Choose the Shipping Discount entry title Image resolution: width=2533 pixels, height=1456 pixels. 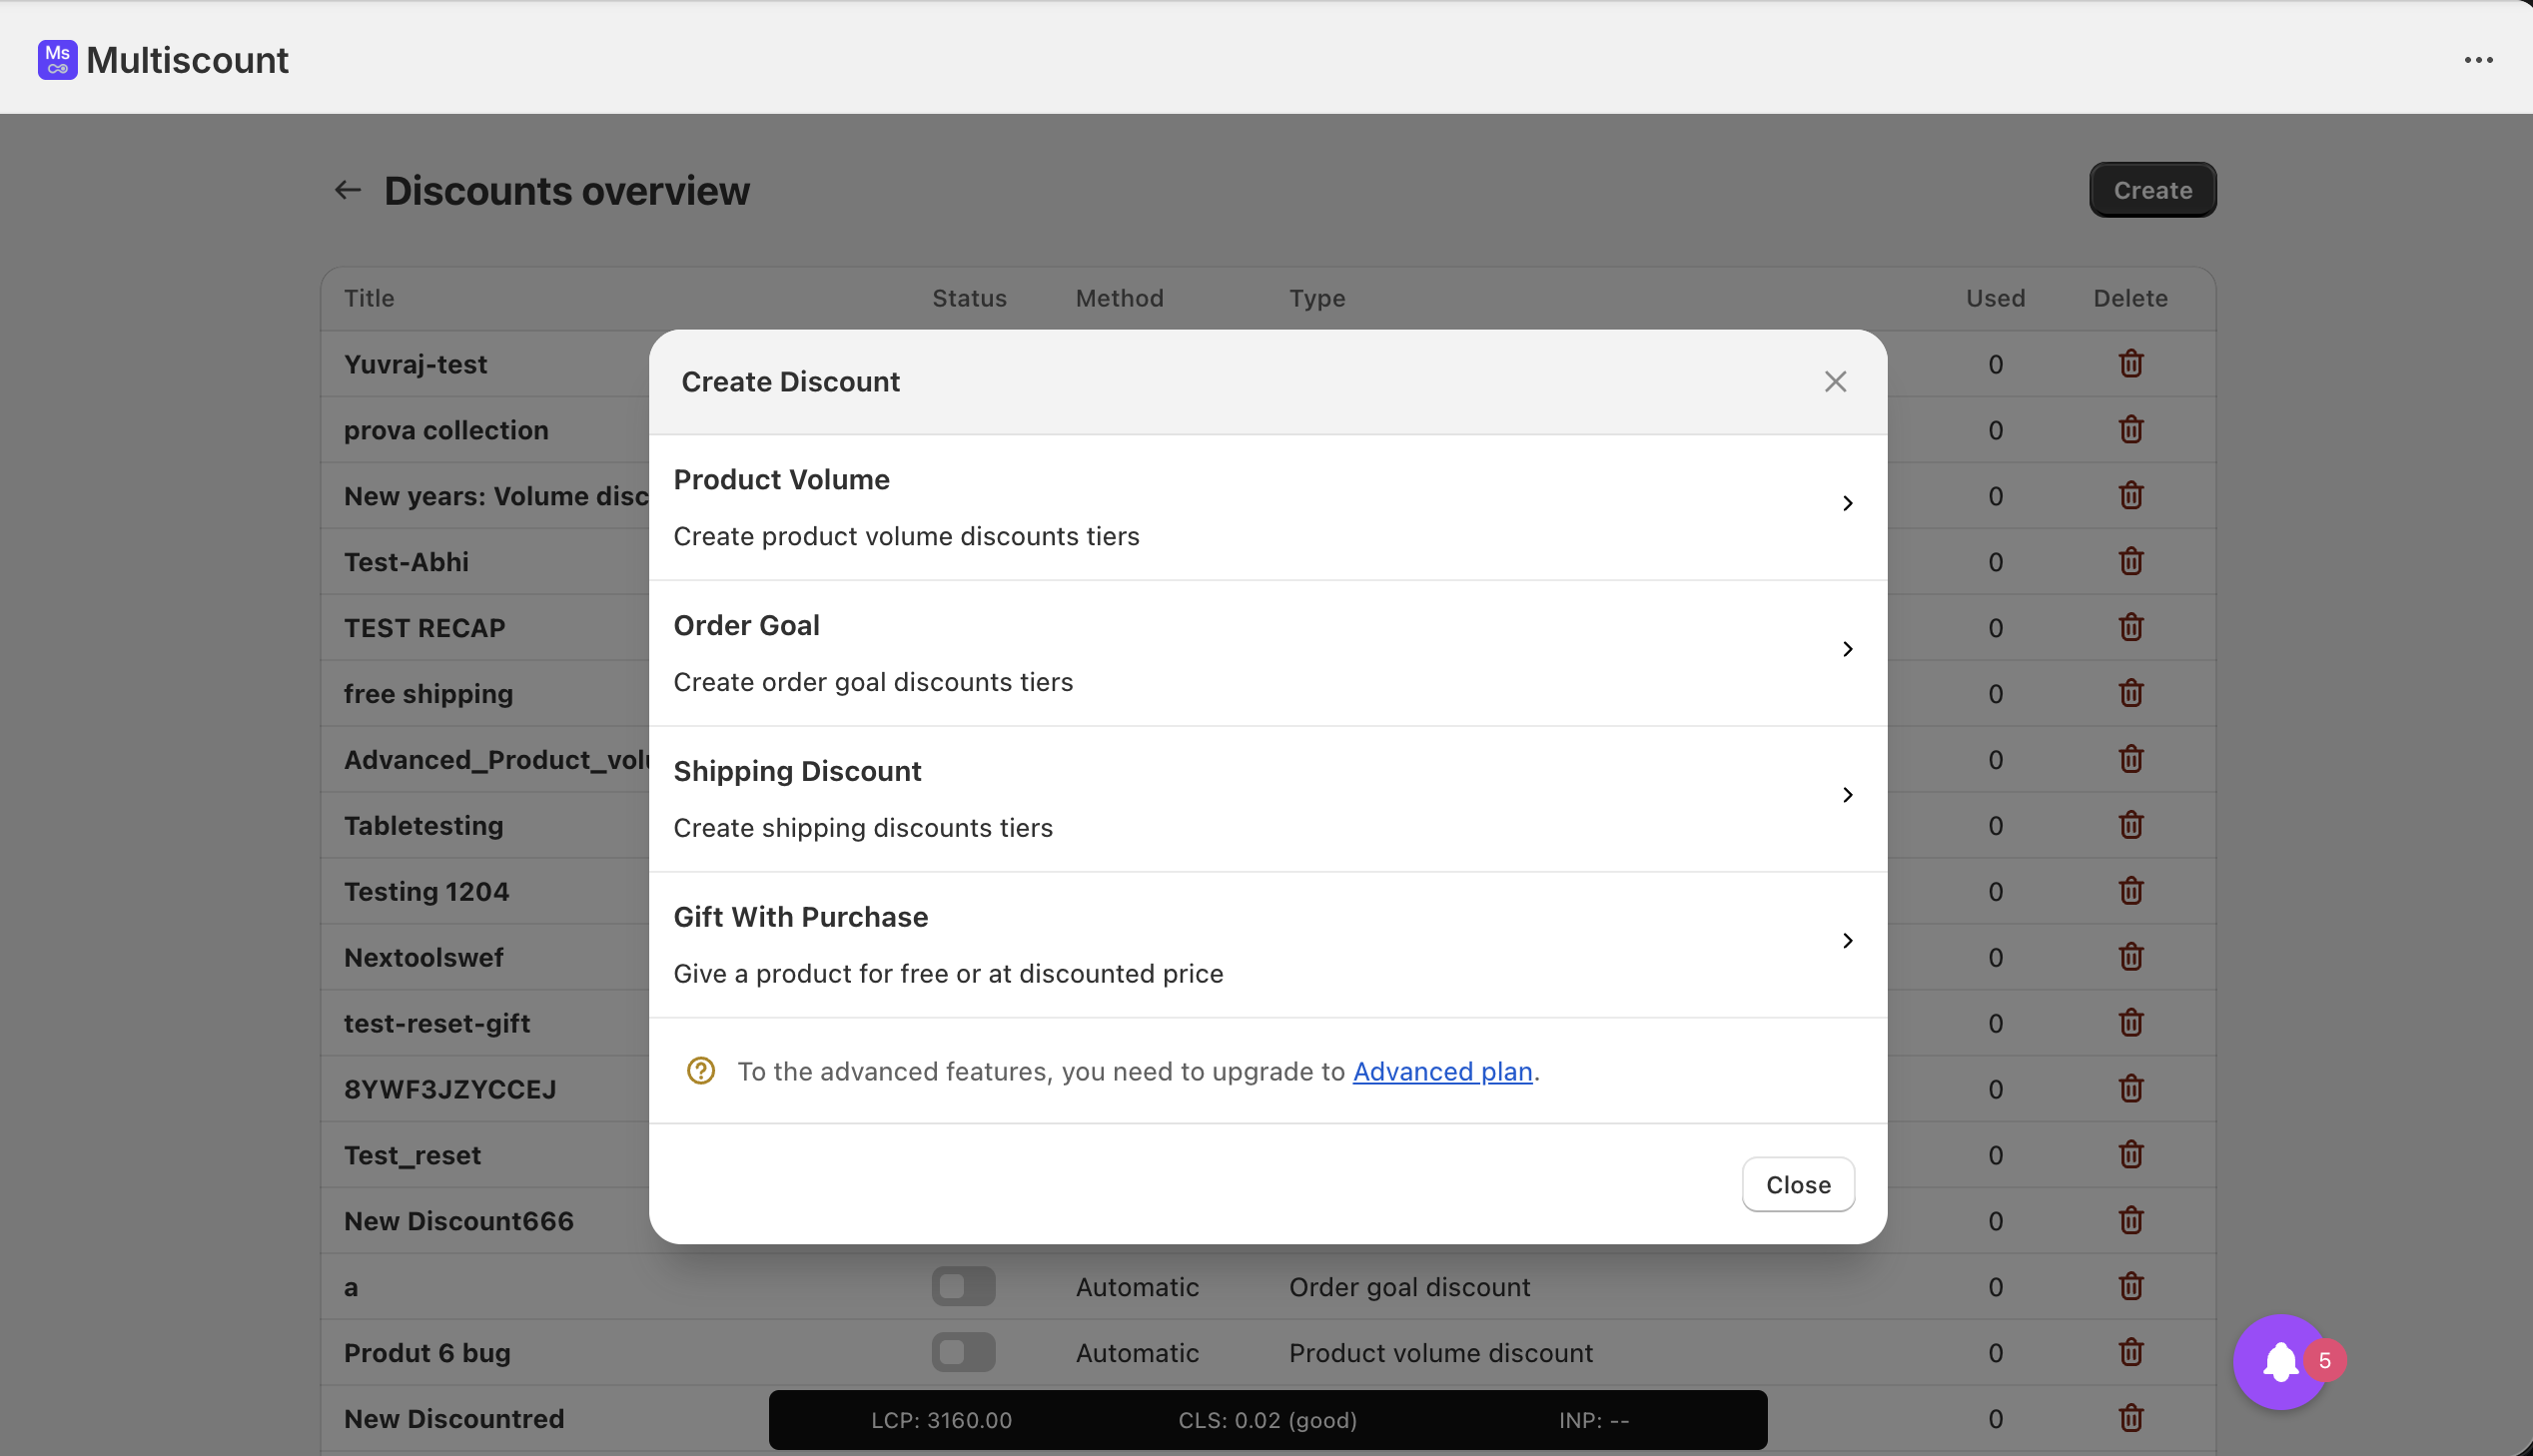[x=797, y=771]
